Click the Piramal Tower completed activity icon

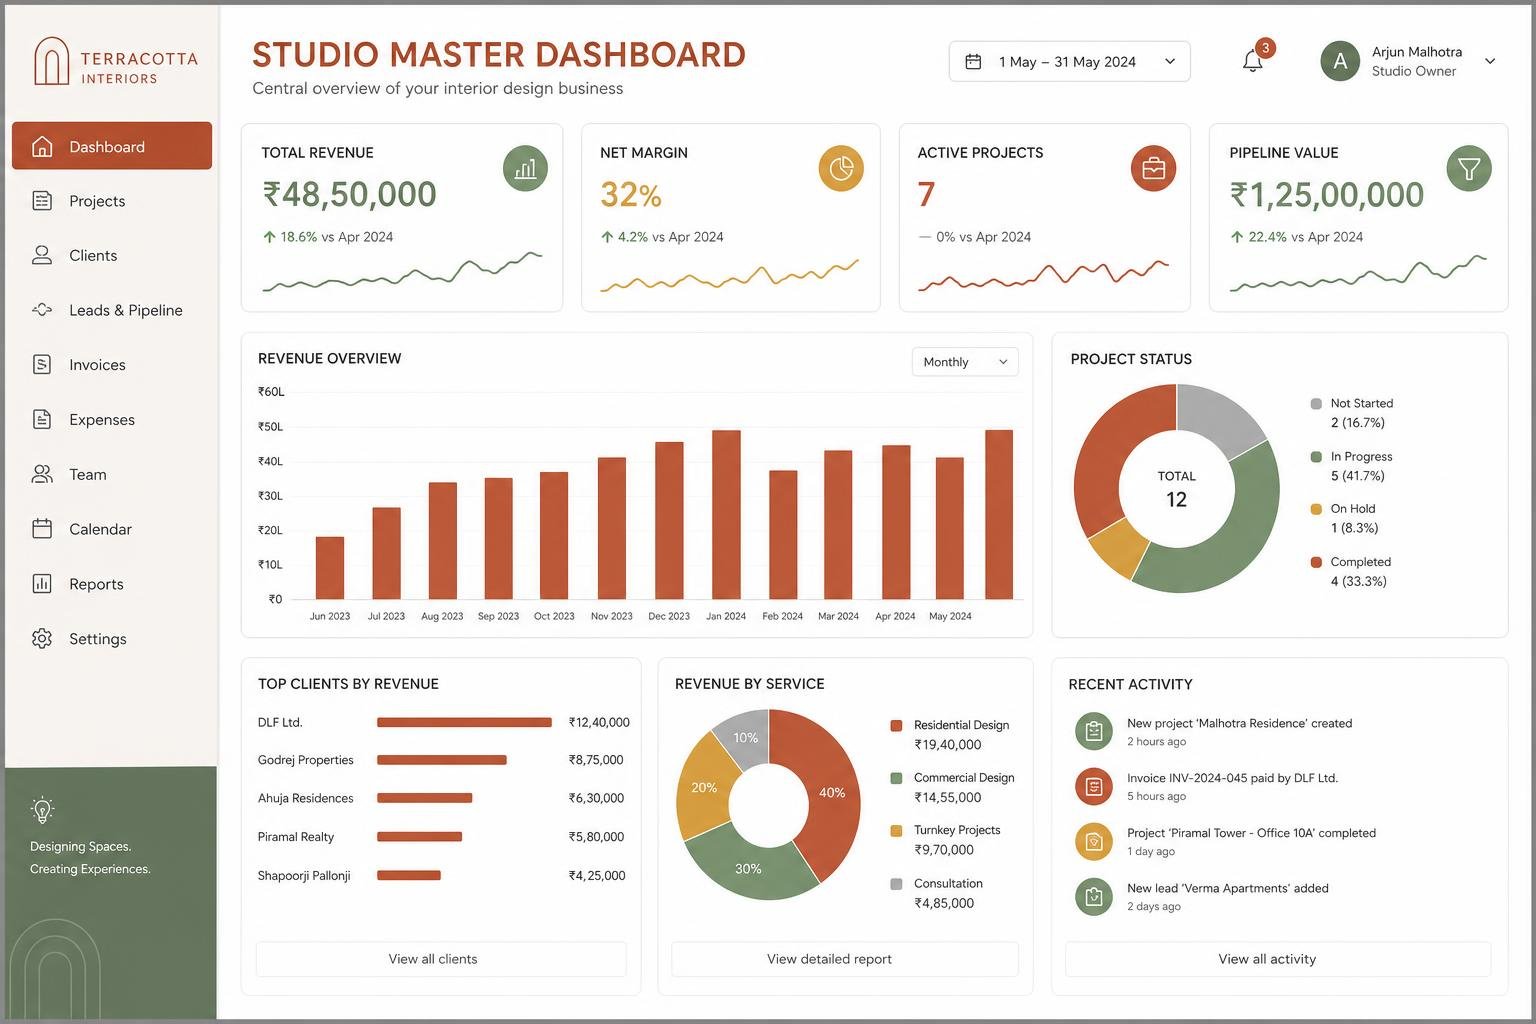[1094, 841]
